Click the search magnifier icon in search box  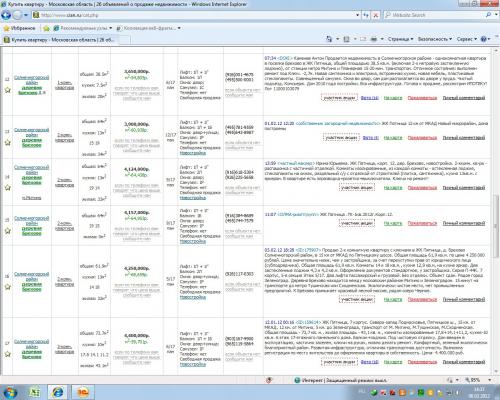[488, 15]
